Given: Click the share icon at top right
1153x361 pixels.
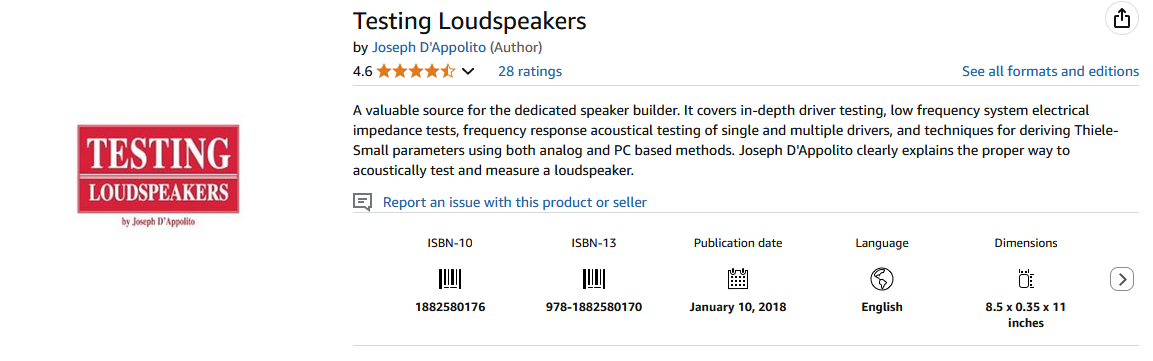Looking at the screenshot, I should click(x=1121, y=19).
